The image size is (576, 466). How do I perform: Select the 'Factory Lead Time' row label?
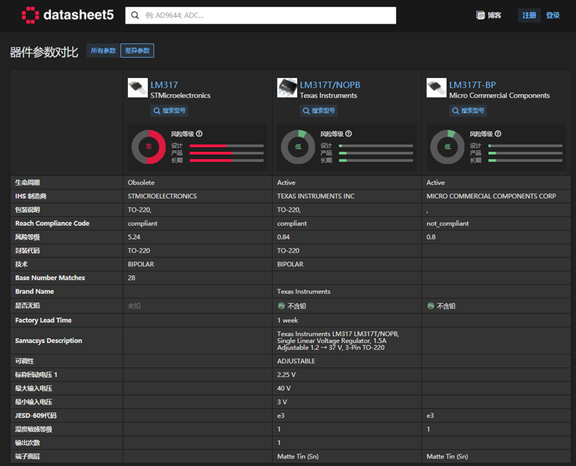click(x=43, y=320)
